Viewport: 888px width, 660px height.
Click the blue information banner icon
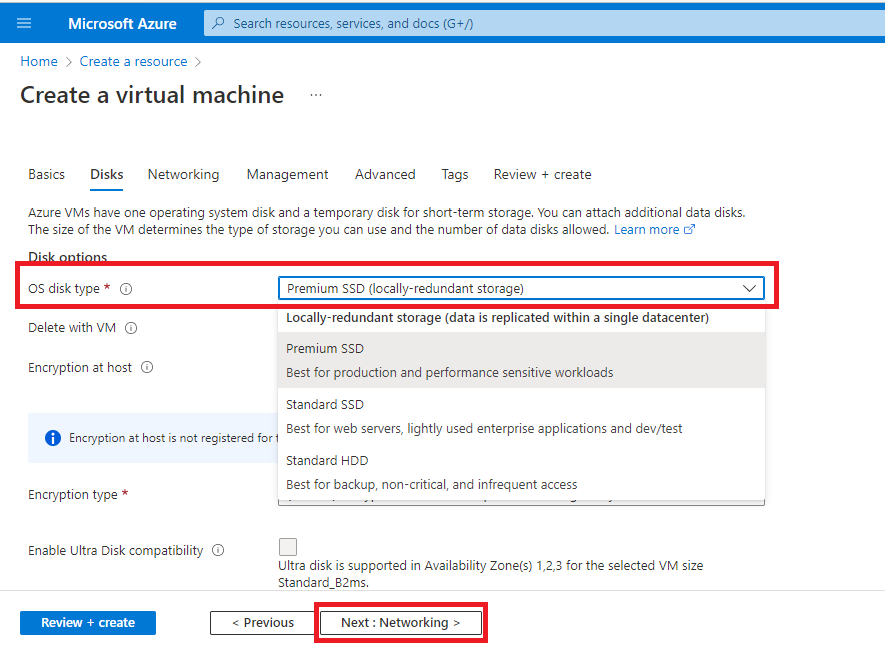click(53, 438)
